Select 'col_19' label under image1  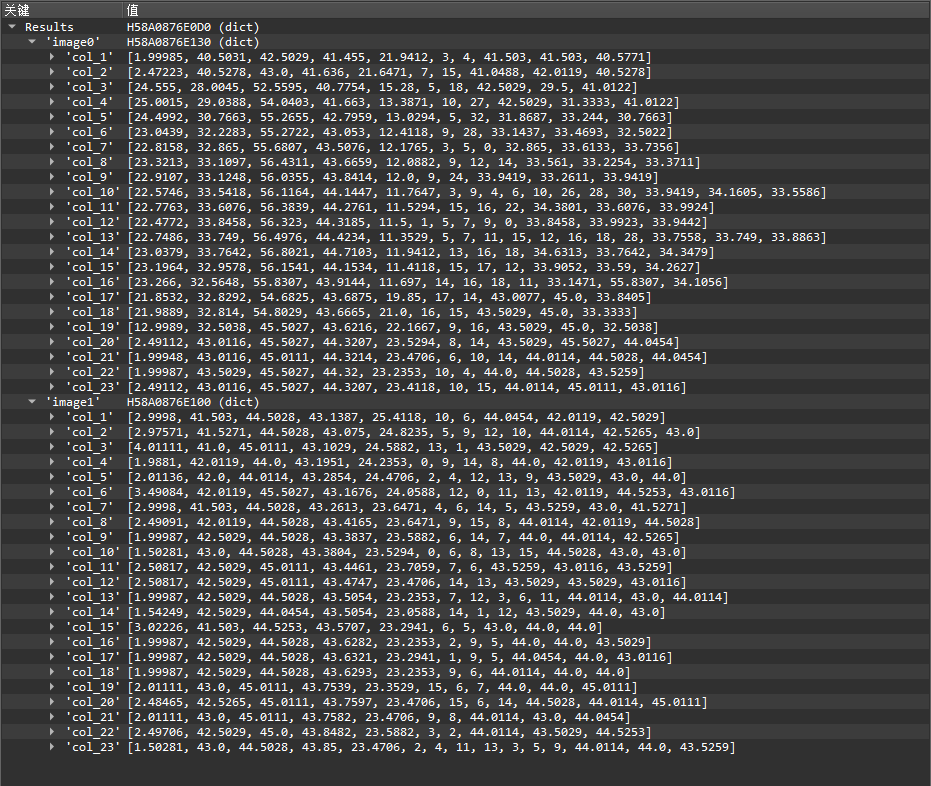tap(93, 687)
